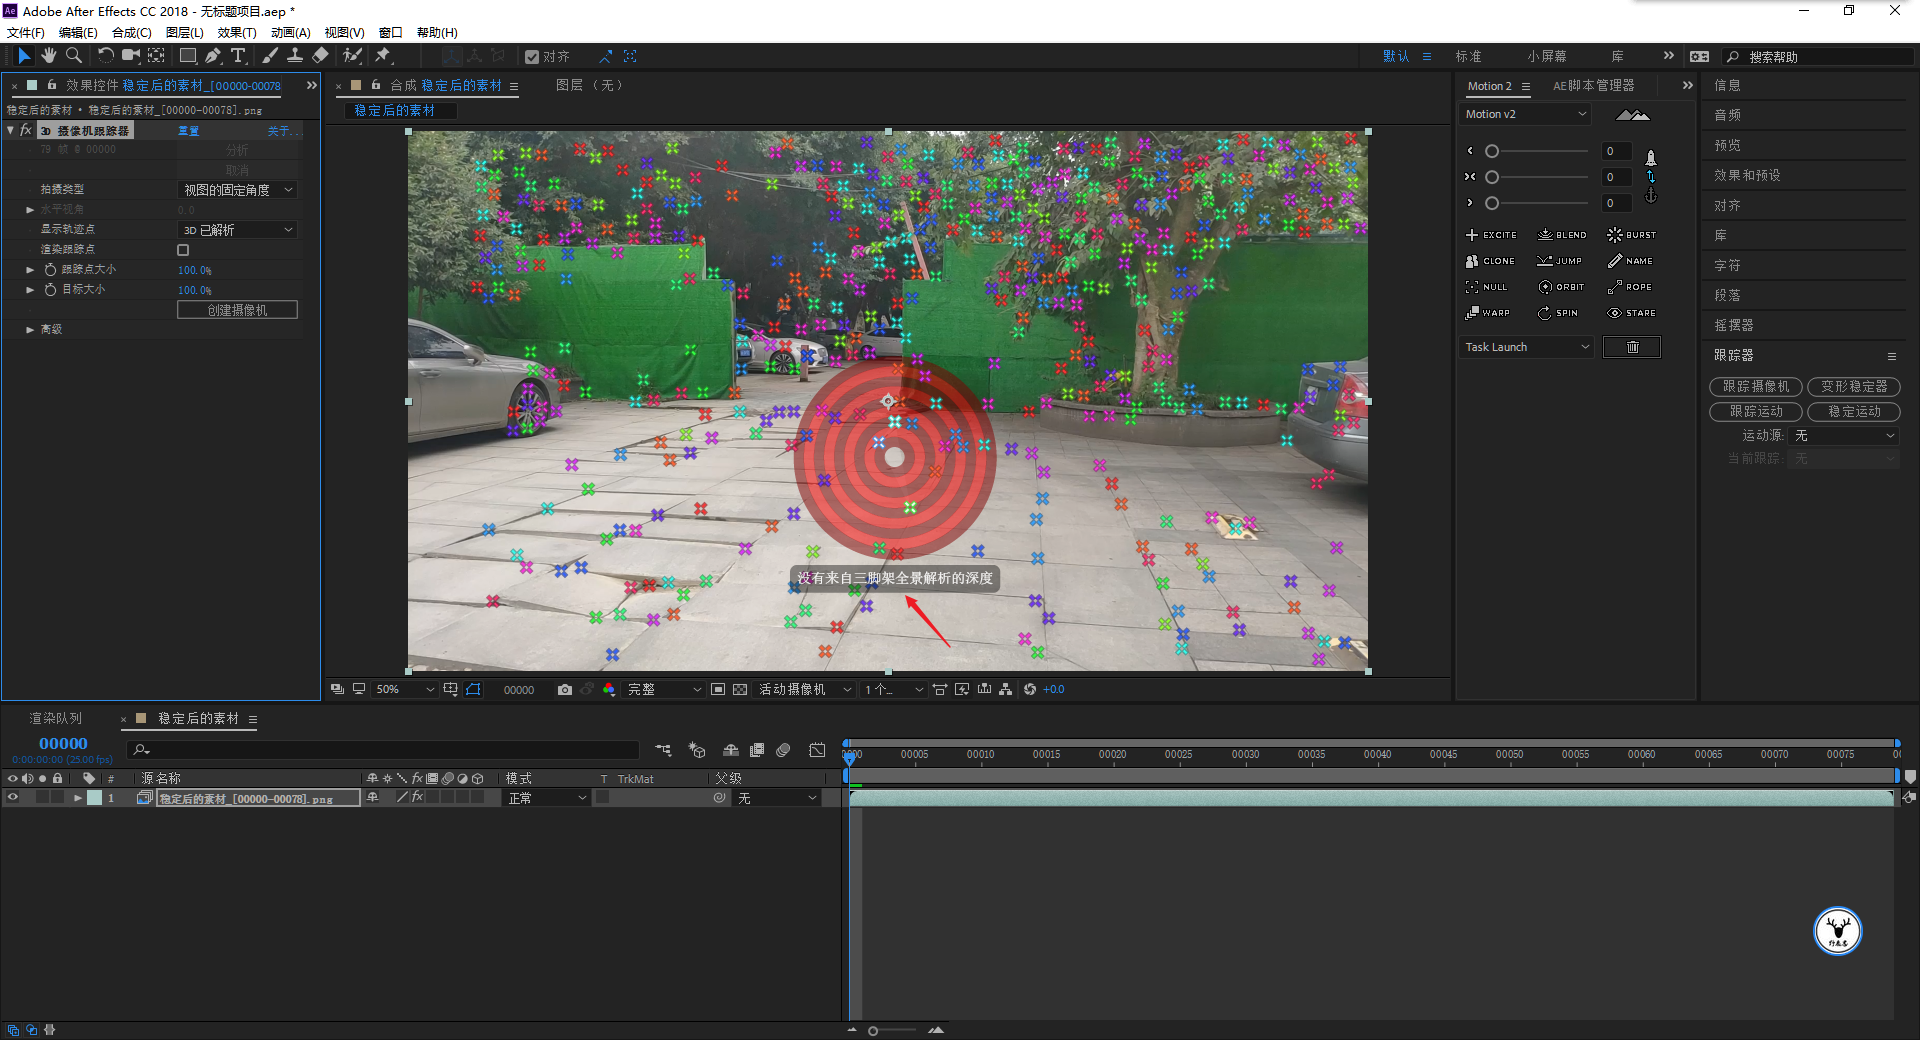Select the Brush tool
This screenshot has height=1040, width=1920.
pyautogui.click(x=270, y=56)
